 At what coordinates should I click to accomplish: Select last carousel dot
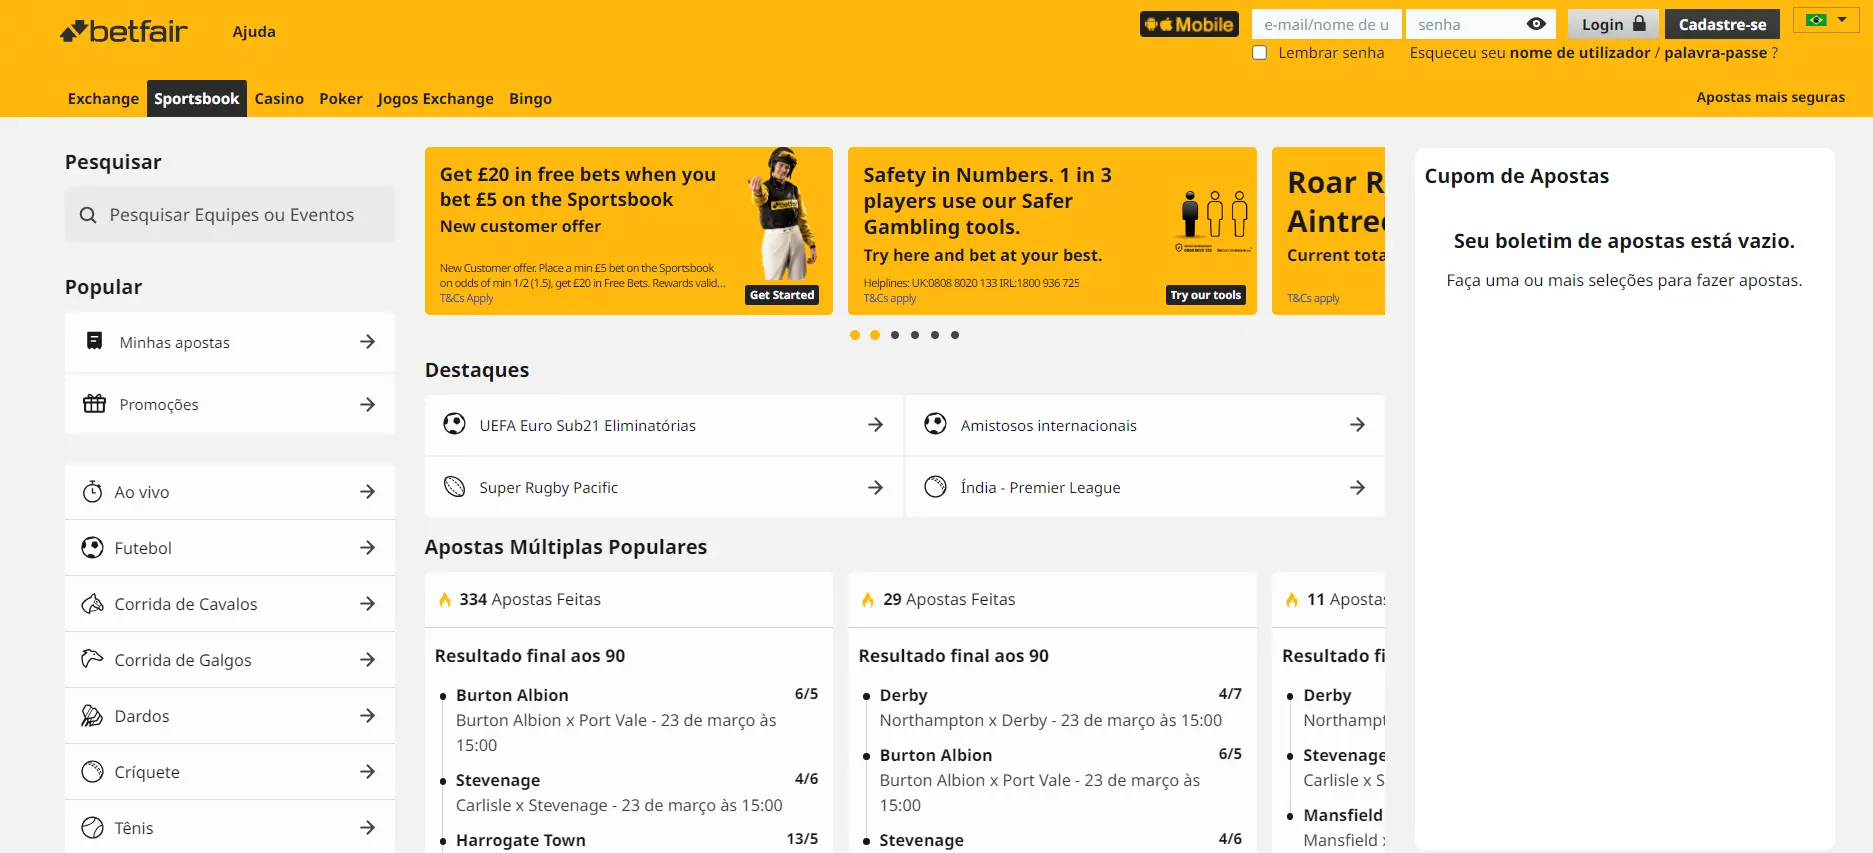click(x=955, y=335)
